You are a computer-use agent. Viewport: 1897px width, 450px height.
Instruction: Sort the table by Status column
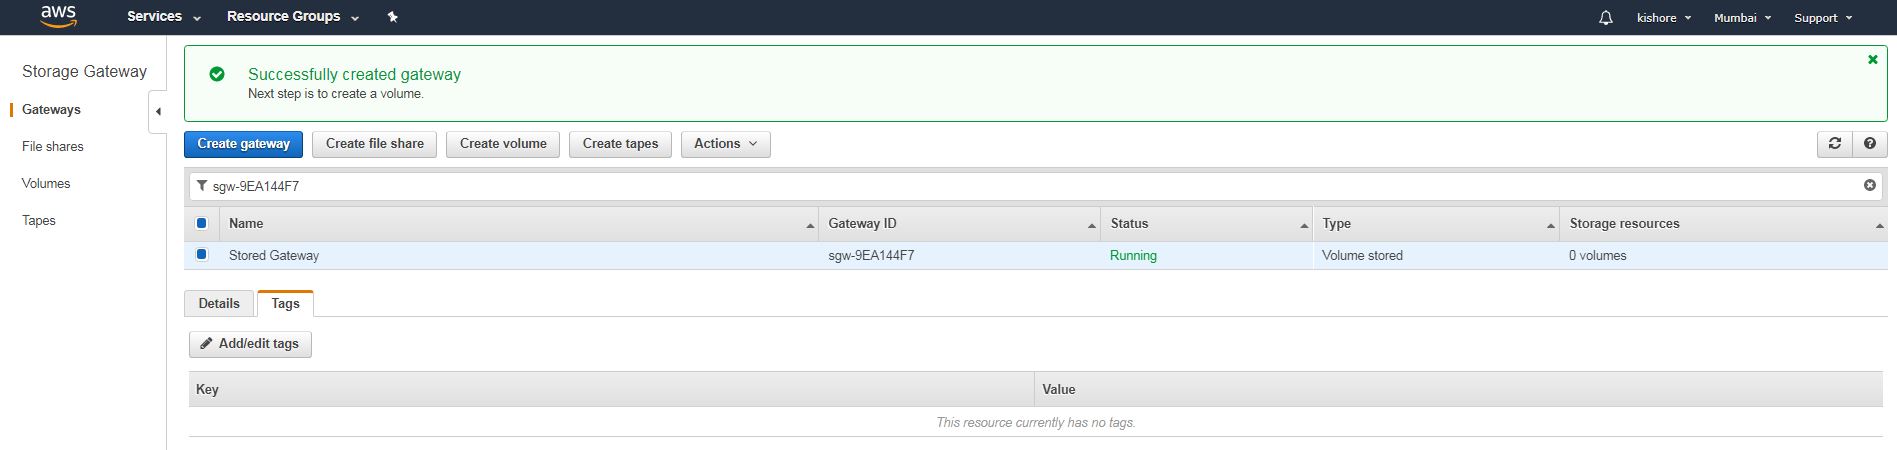tap(1205, 224)
